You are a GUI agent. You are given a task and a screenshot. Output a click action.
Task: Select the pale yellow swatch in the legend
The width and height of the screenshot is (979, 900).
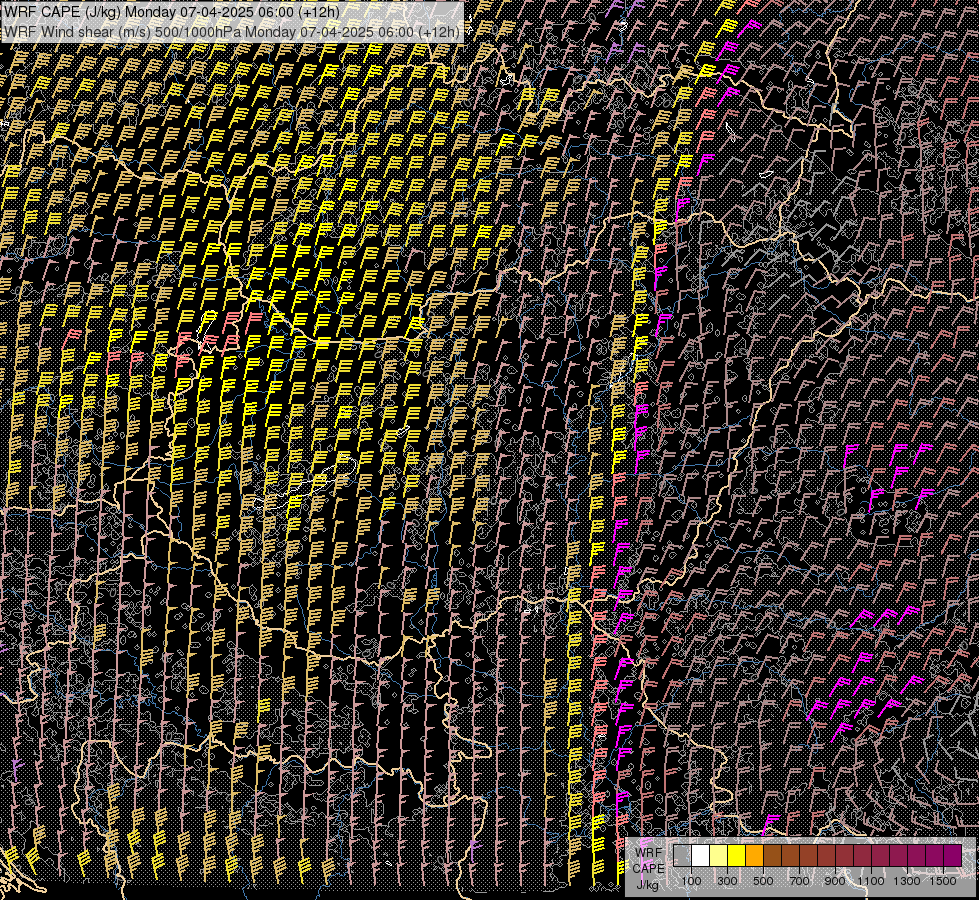click(719, 855)
